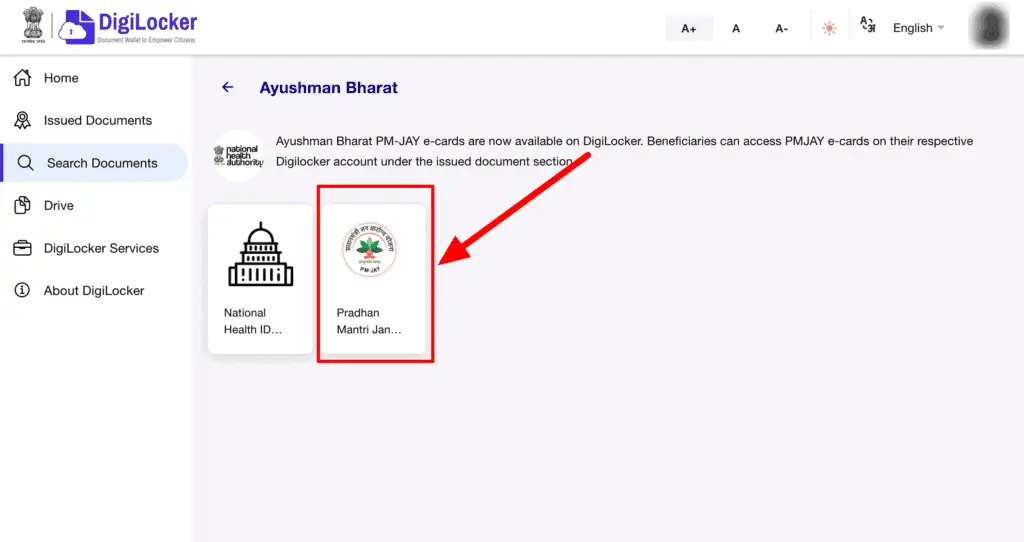Increase font size with A+ button
Screen dimensions: 1024x542
click(689, 28)
